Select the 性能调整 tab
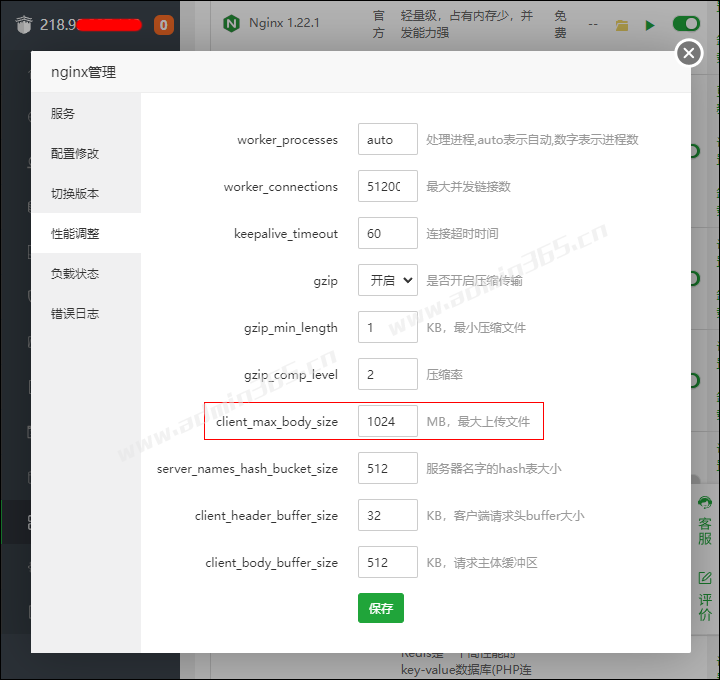The image size is (720, 680). click(86, 233)
